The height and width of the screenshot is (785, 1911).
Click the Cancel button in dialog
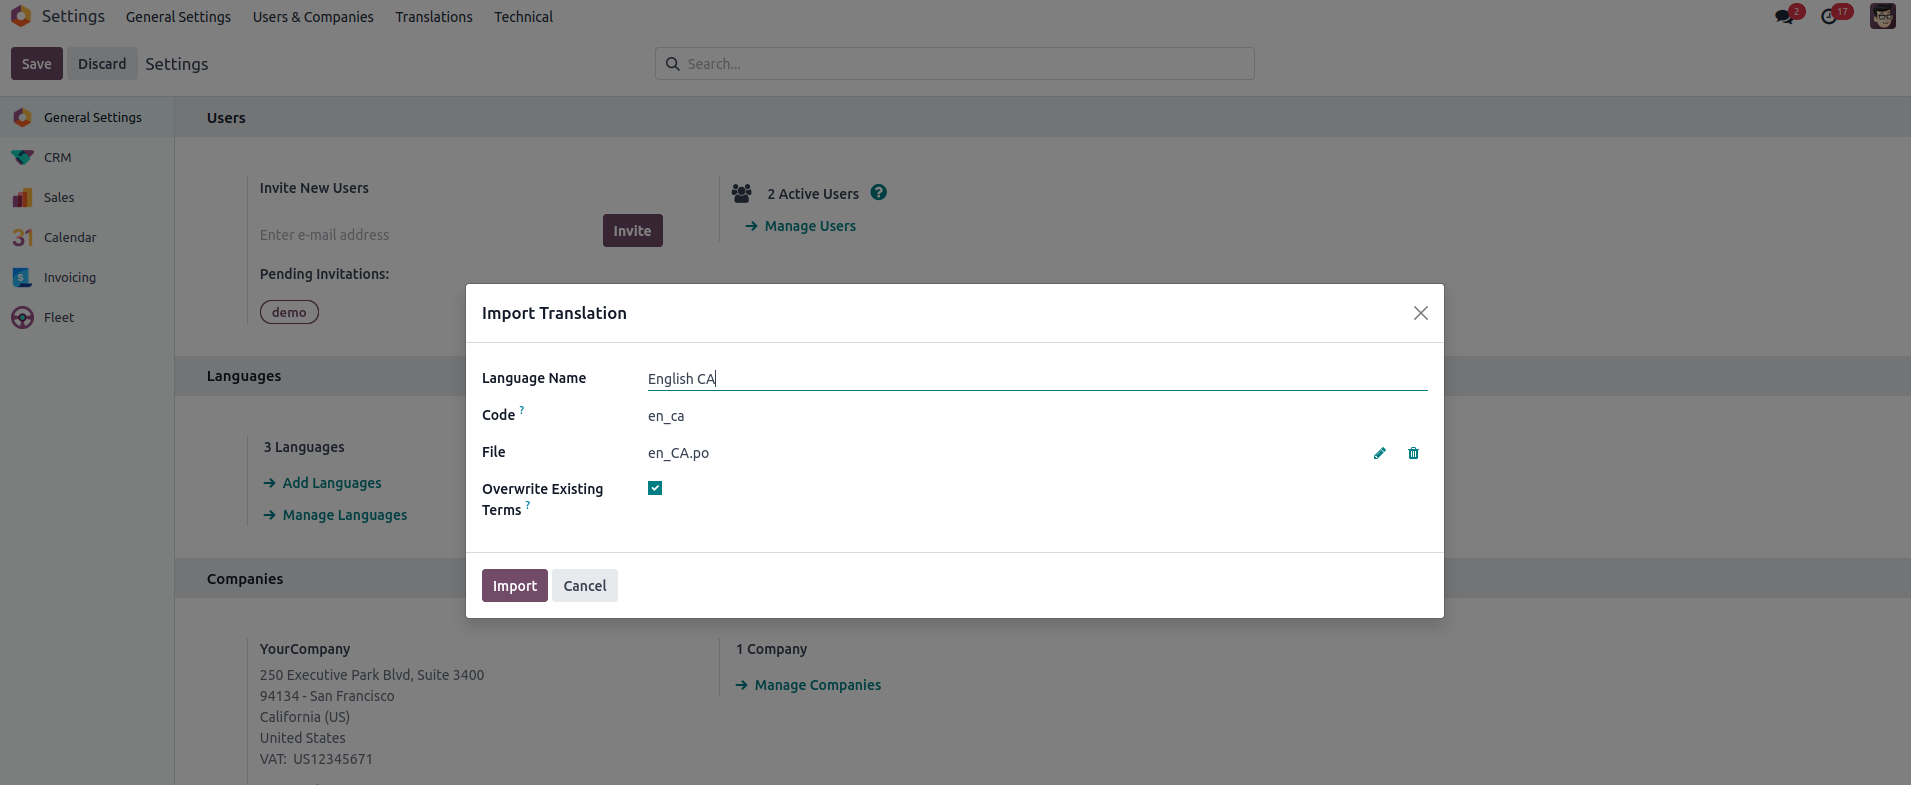tap(585, 586)
